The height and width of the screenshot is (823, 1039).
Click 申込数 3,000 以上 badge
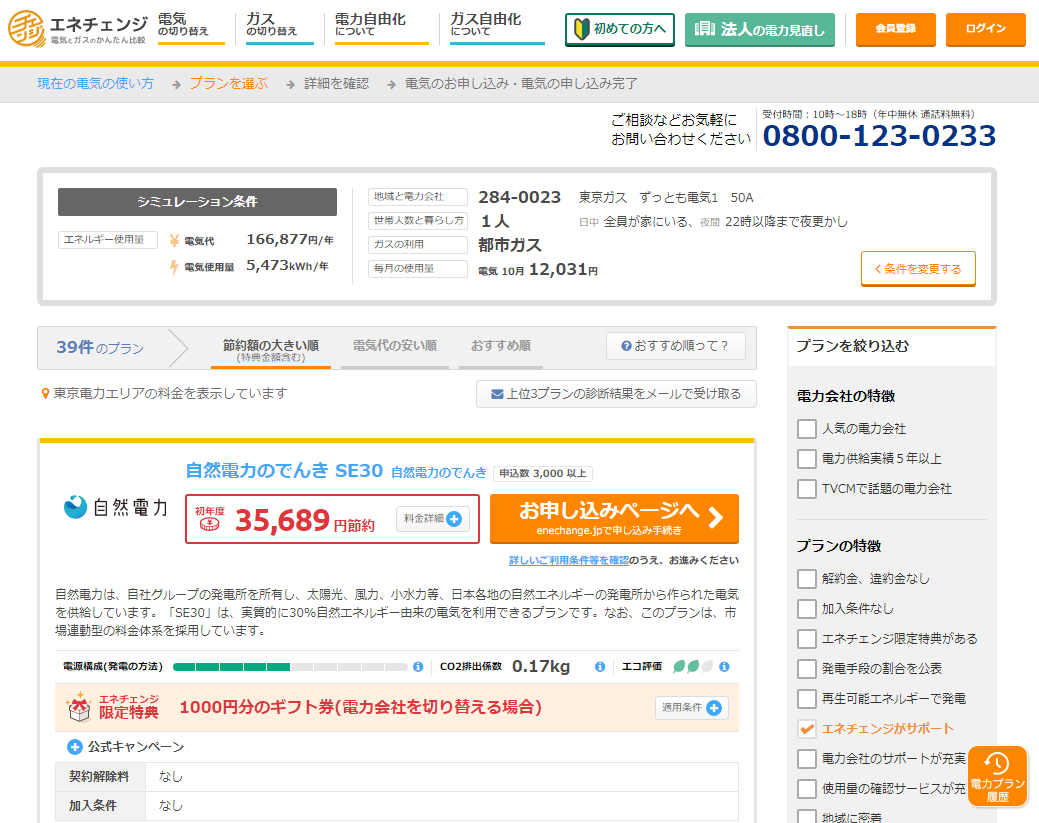pos(543,473)
